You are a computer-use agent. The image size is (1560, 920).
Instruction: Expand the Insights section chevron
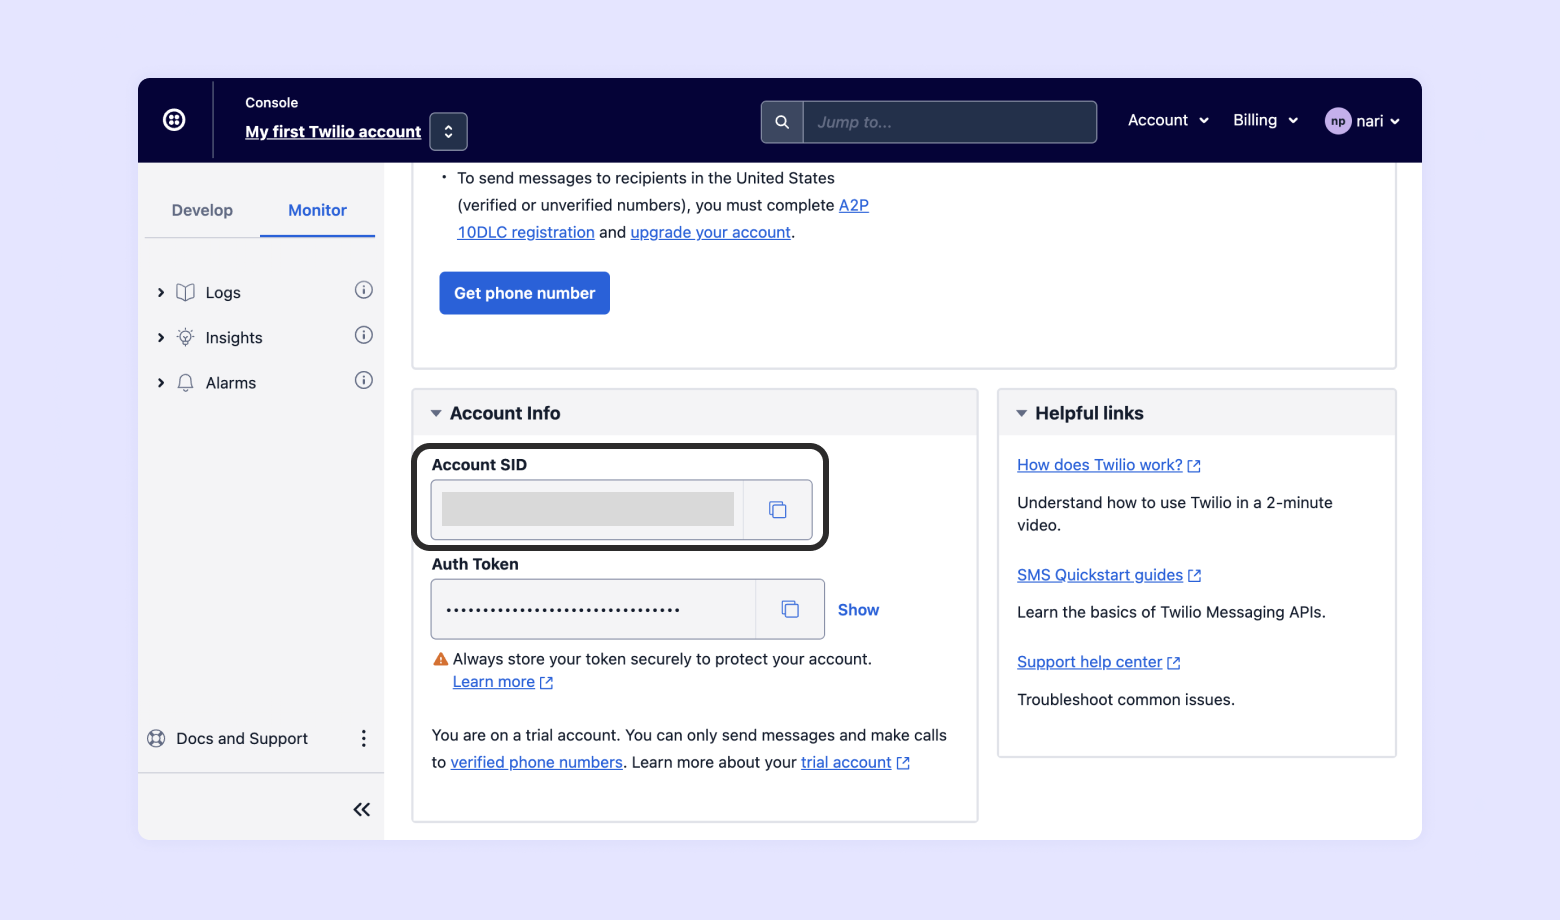[161, 338]
